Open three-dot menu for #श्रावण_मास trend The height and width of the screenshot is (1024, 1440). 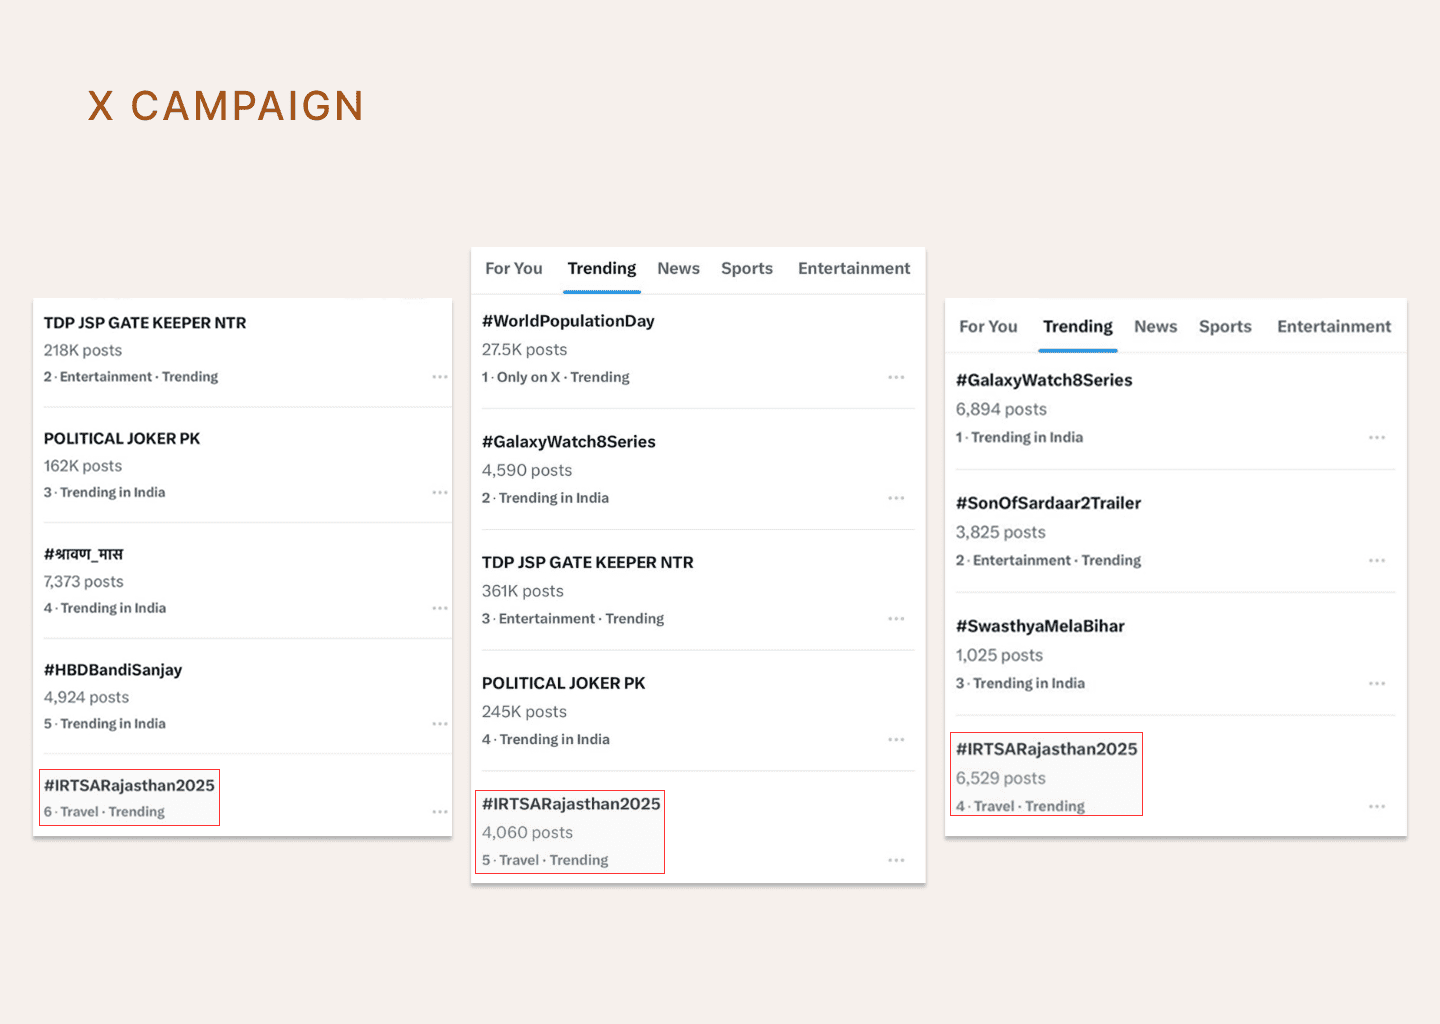[x=440, y=608]
